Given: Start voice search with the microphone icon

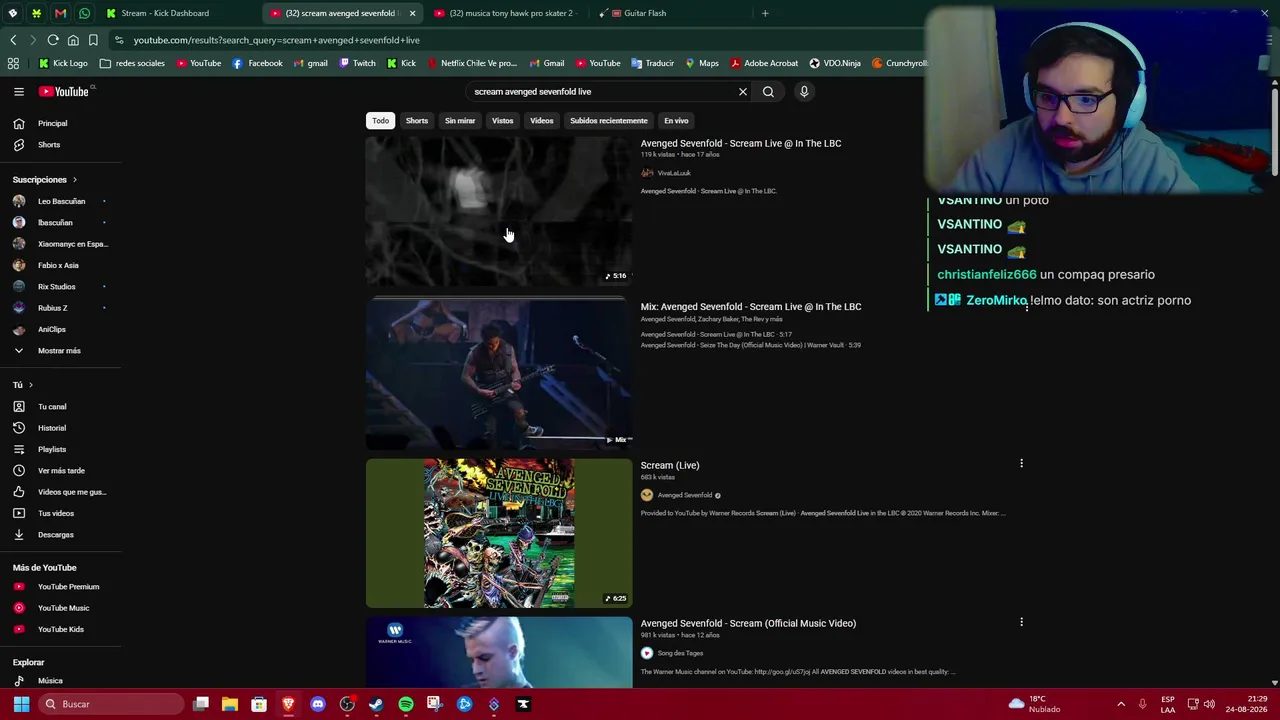Looking at the screenshot, I should (x=804, y=92).
